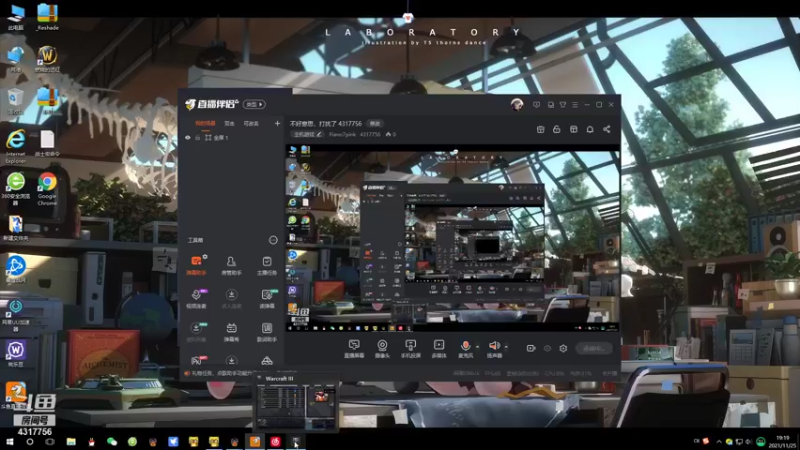This screenshot has height=450, width=800.
Task: Open Windows Start menu
Action: point(9,441)
